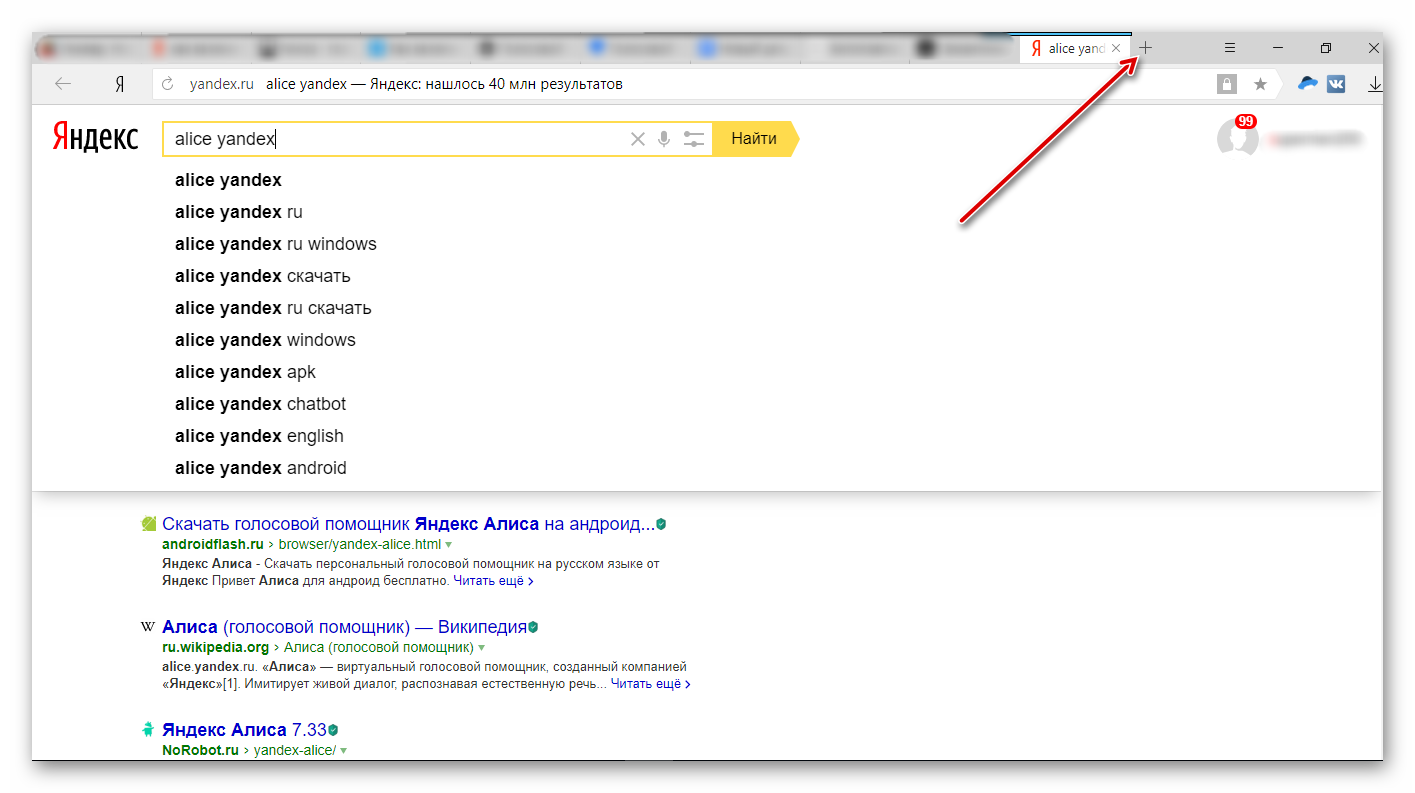Open the blue cloud extension icon
1415x793 pixels.
(x=1307, y=84)
